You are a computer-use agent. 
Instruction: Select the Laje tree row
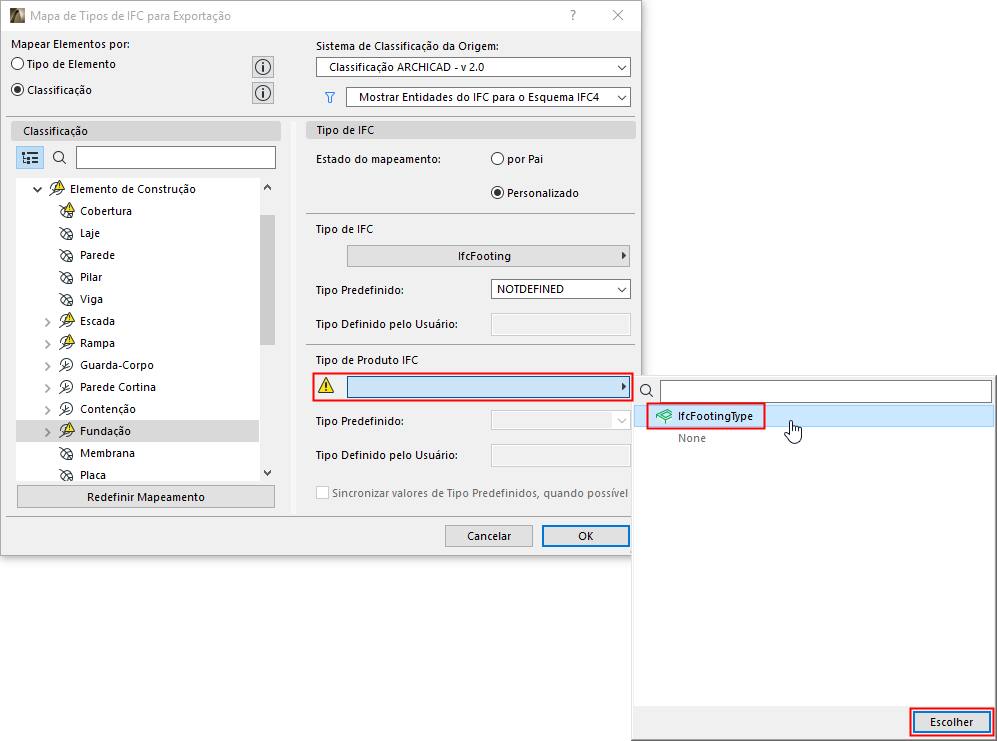click(137, 233)
